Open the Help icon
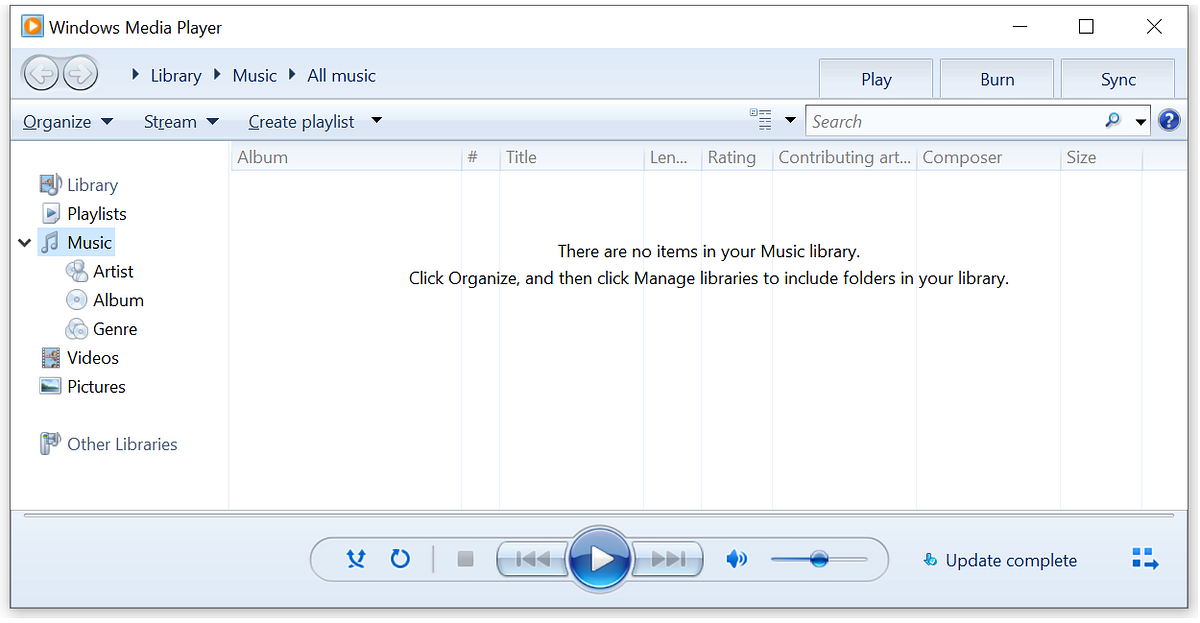The image size is (1200, 623). [1169, 120]
